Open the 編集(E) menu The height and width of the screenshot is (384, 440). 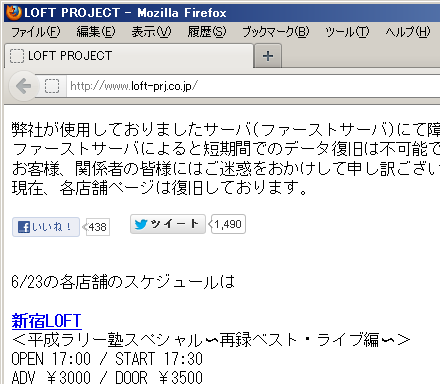point(96,32)
